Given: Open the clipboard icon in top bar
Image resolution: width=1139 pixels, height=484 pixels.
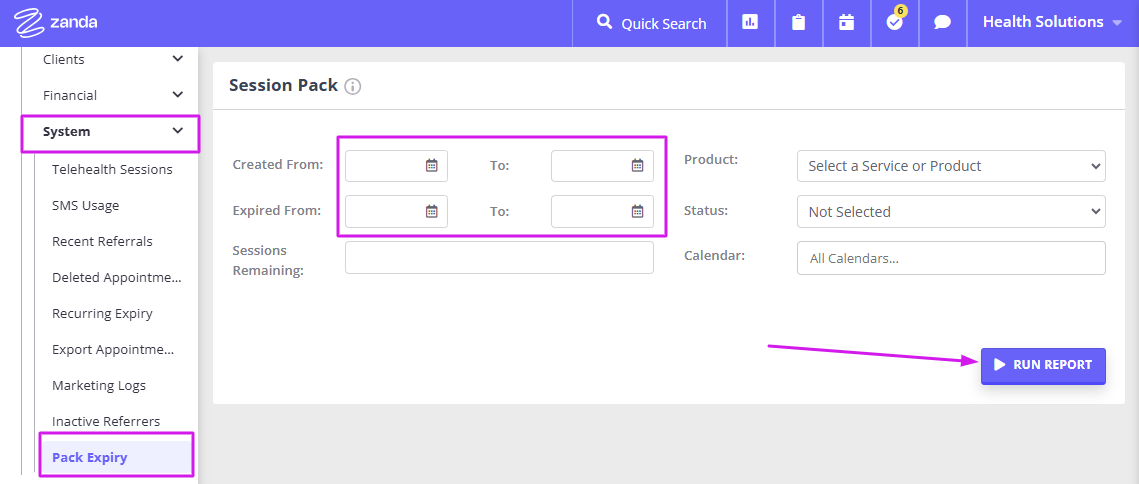Looking at the screenshot, I should (x=798, y=23).
